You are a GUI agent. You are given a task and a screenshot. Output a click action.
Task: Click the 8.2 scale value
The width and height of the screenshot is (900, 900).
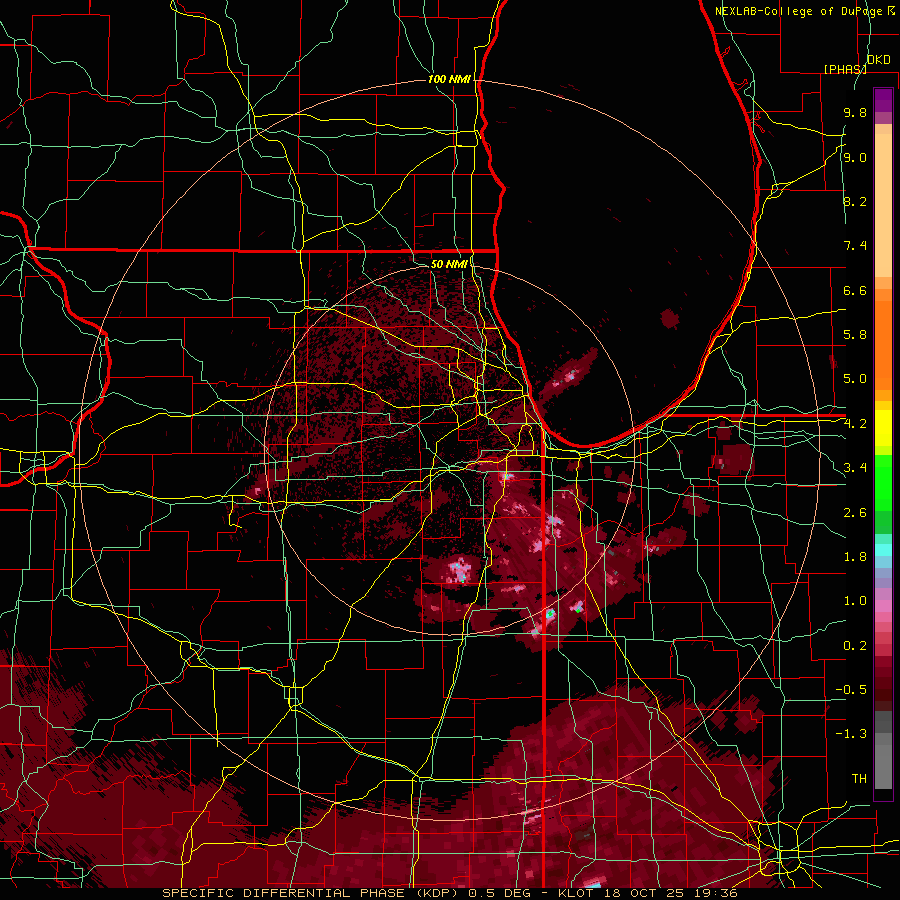[855, 201]
